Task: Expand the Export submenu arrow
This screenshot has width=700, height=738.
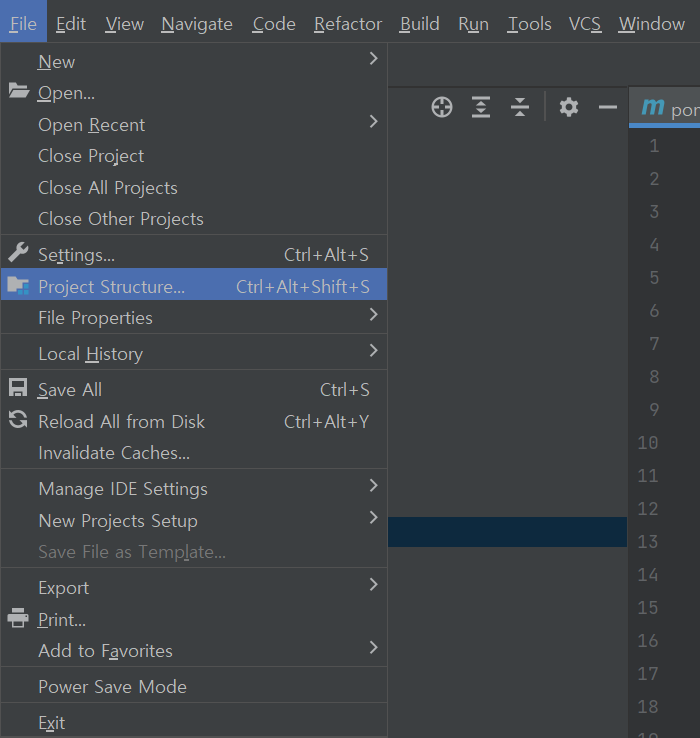Action: coord(373,584)
